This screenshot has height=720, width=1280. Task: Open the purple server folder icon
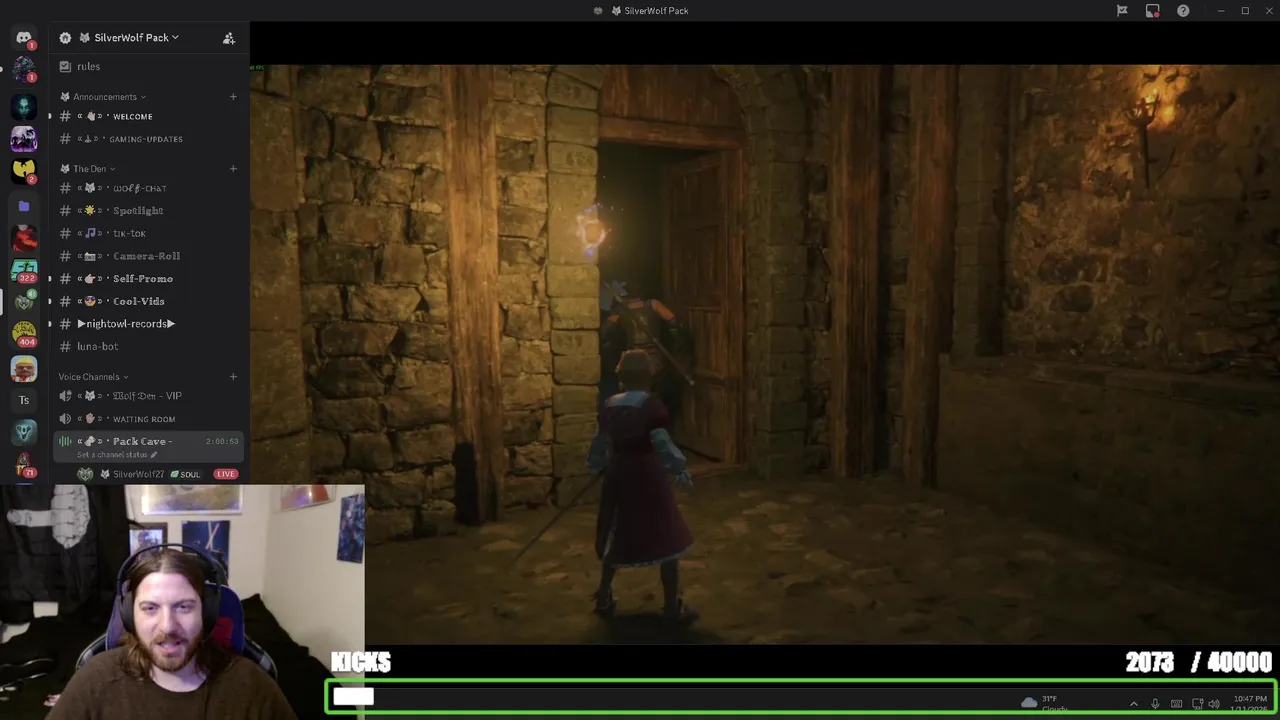click(x=24, y=206)
